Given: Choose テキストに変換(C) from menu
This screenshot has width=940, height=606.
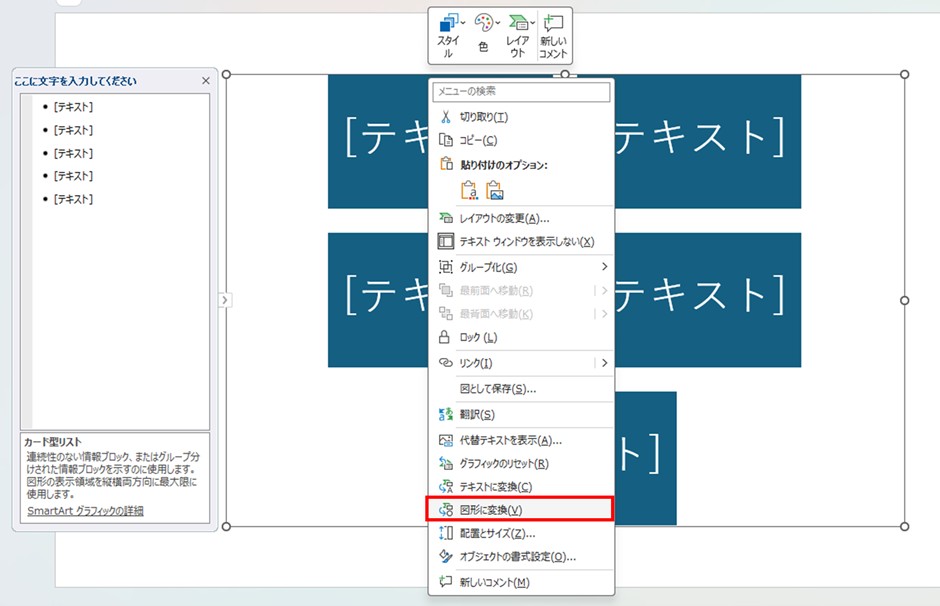Looking at the screenshot, I should tap(495, 487).
